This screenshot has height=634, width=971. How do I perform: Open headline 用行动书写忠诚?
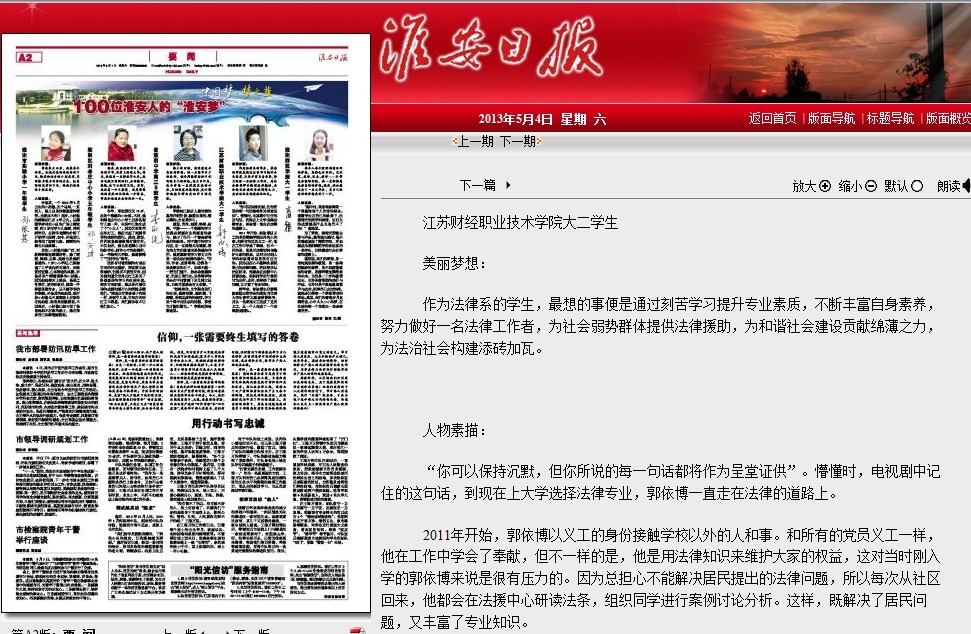tap(228, 423)
